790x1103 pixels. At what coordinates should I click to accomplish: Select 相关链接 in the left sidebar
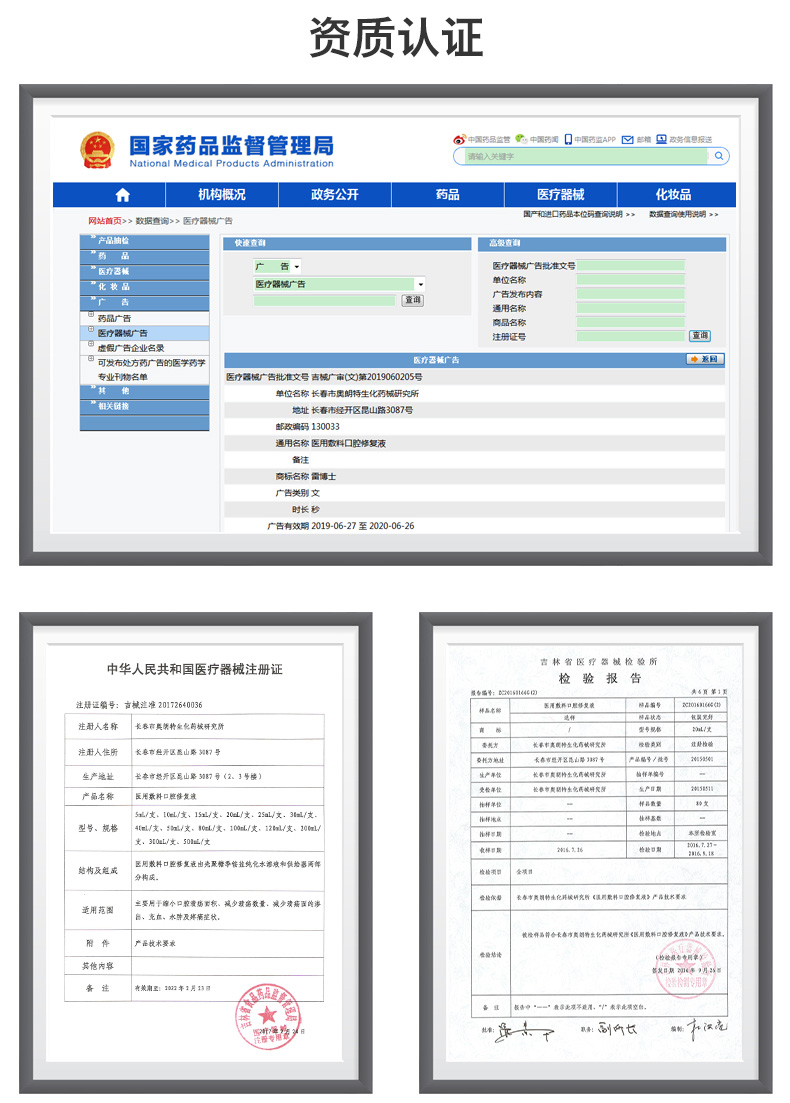click(144, 407)
